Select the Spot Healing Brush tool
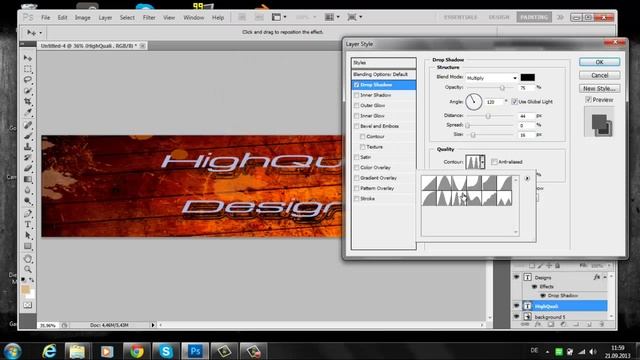The height and width of the screenshot is (360, 640). (x=28, y=125)
